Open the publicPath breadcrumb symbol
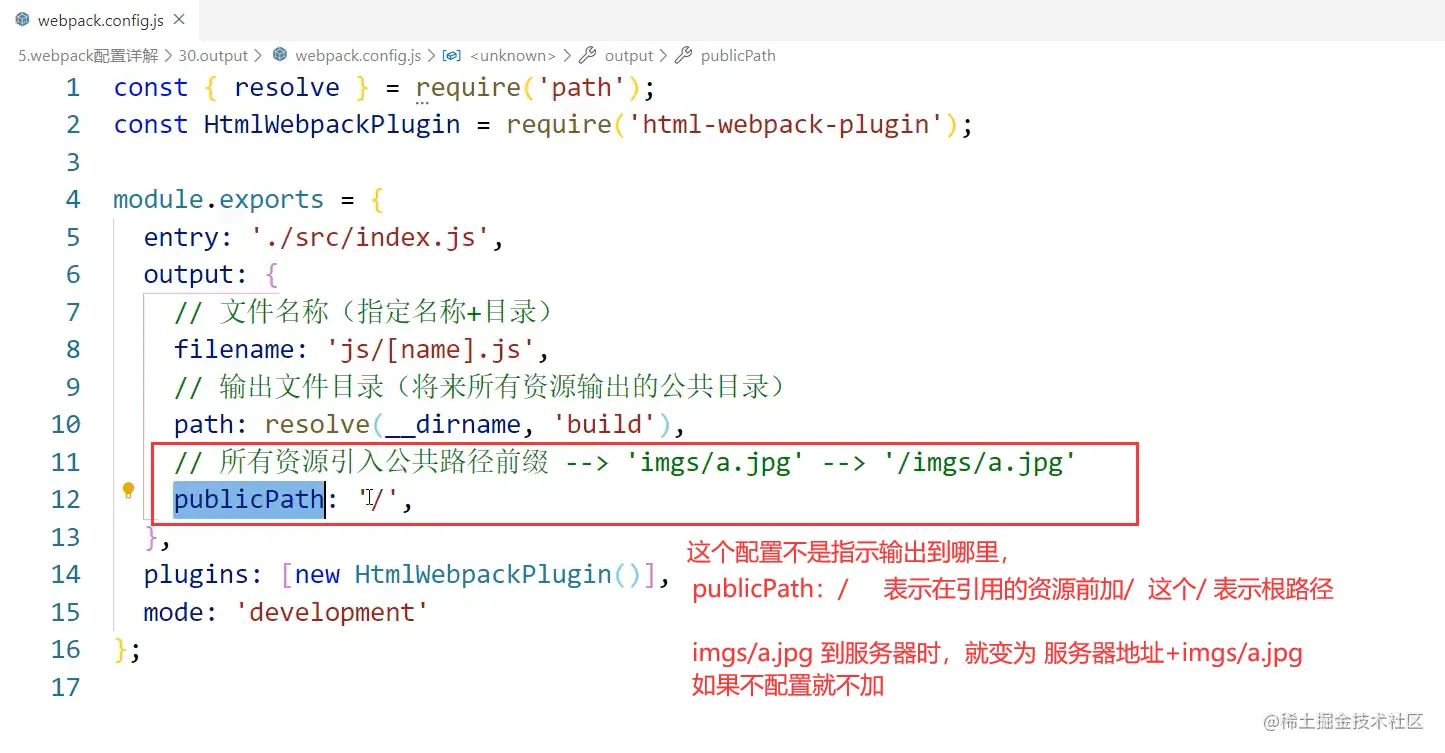Image resolution: width=1445 pixels, height=753 pixels. (x=738, y=56)
